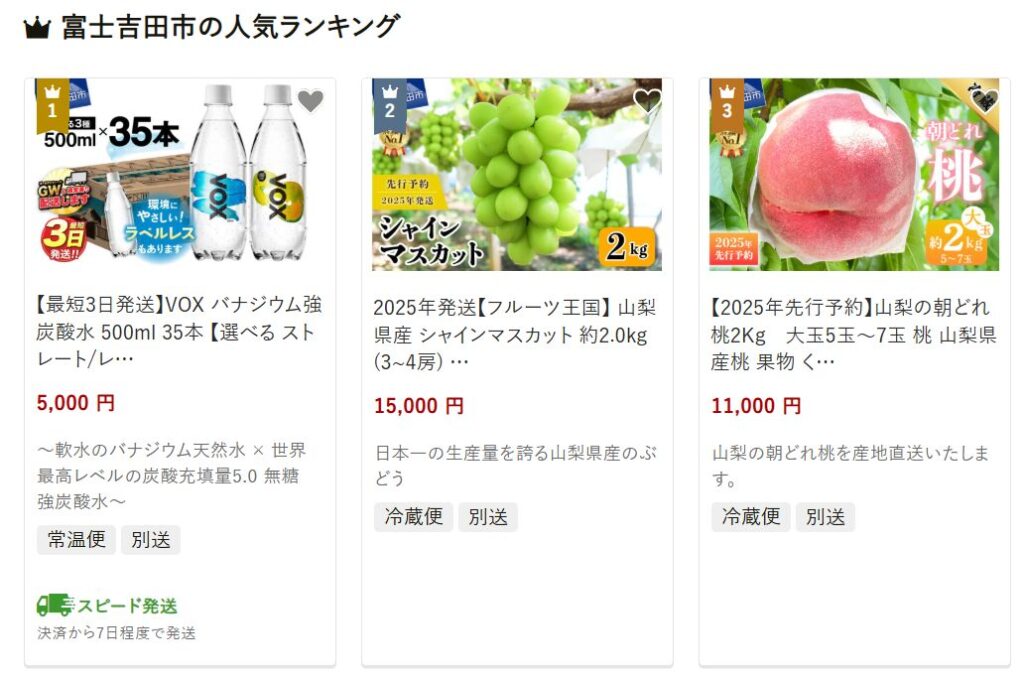Click the rank 3 crown badge
This screenshot has width=1024, height=680.
[726, 106]
